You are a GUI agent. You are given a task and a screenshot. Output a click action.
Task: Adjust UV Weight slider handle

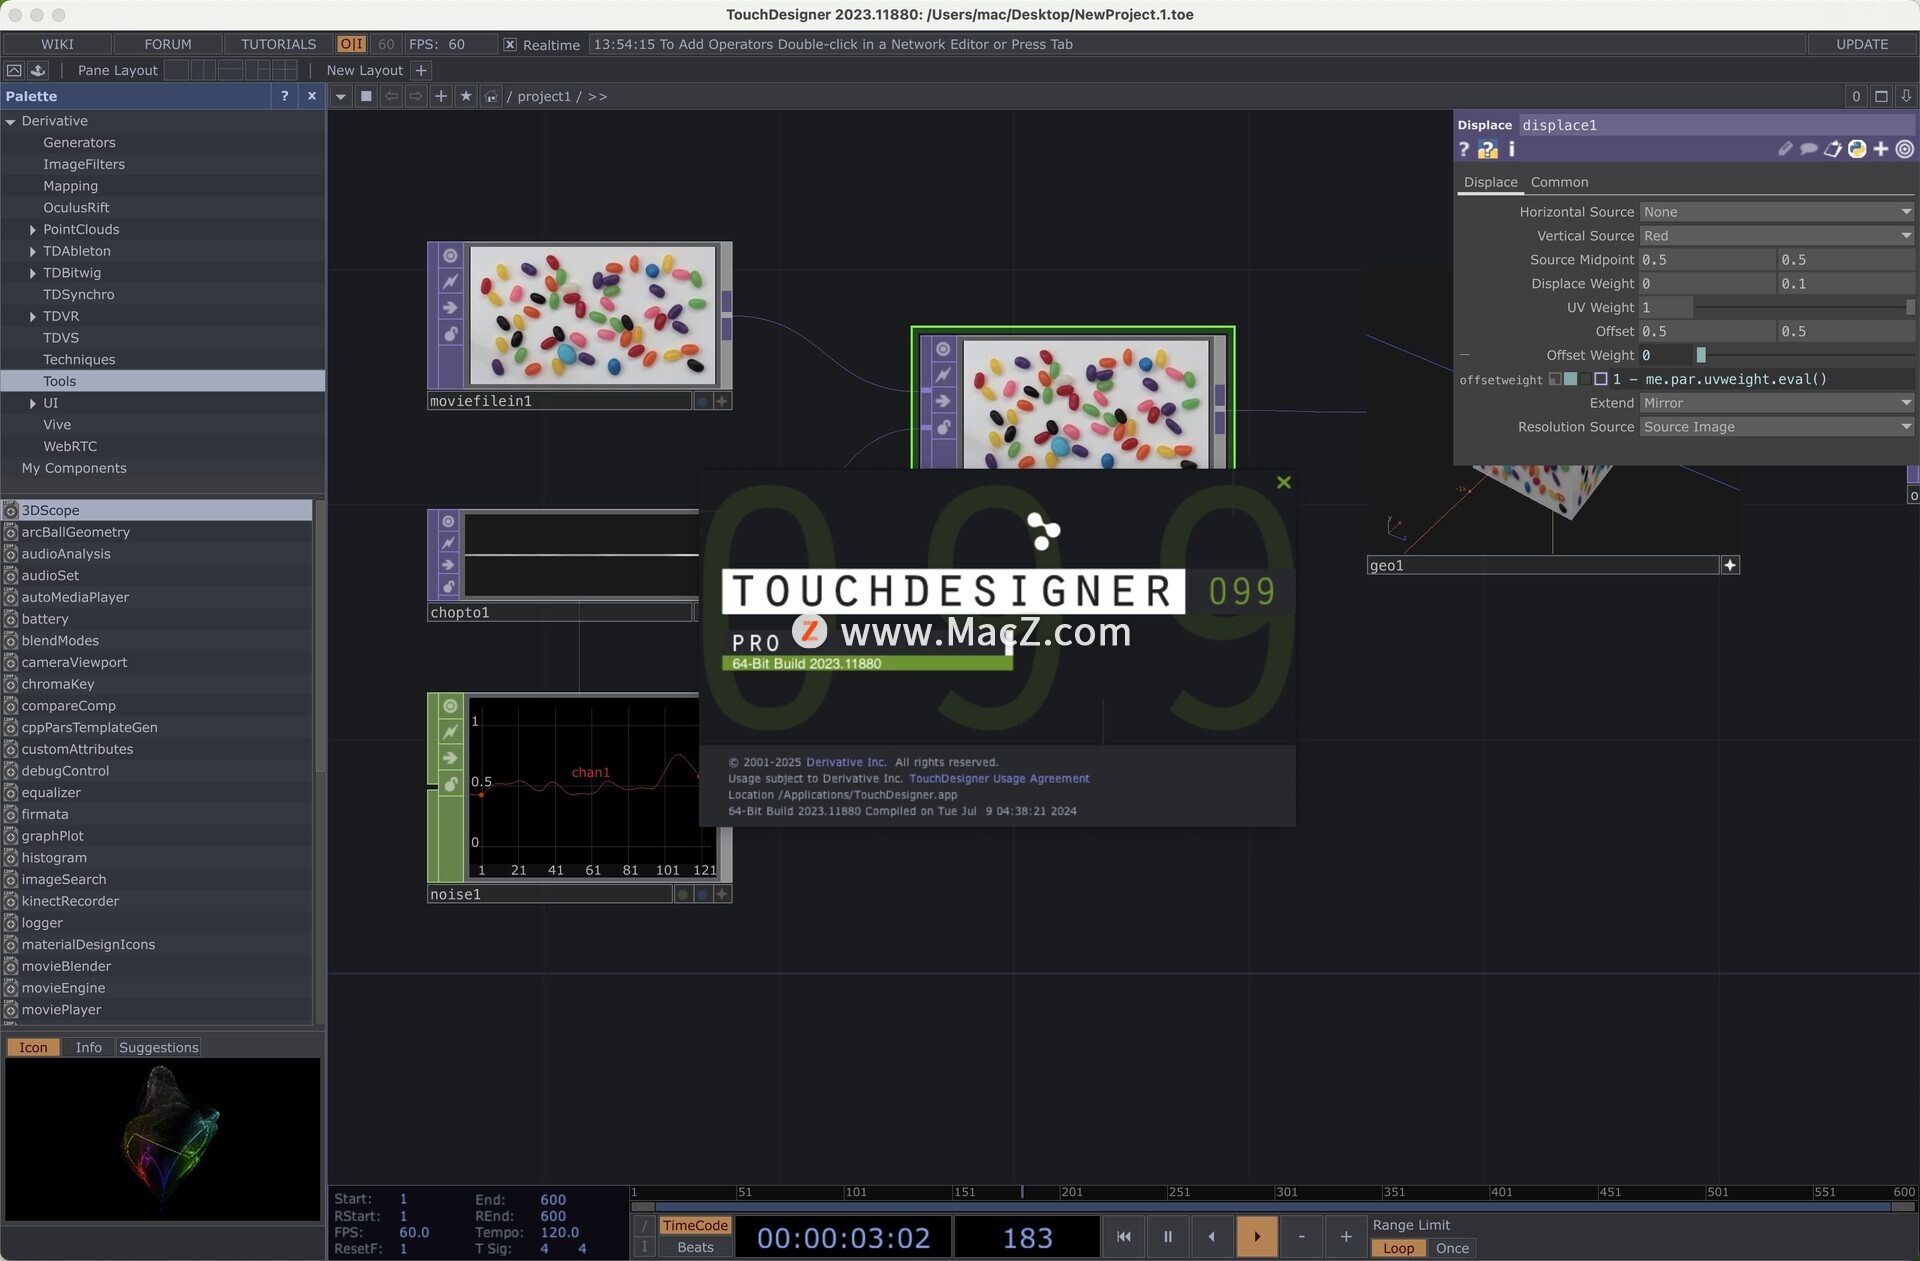(x=1910, y=307)
